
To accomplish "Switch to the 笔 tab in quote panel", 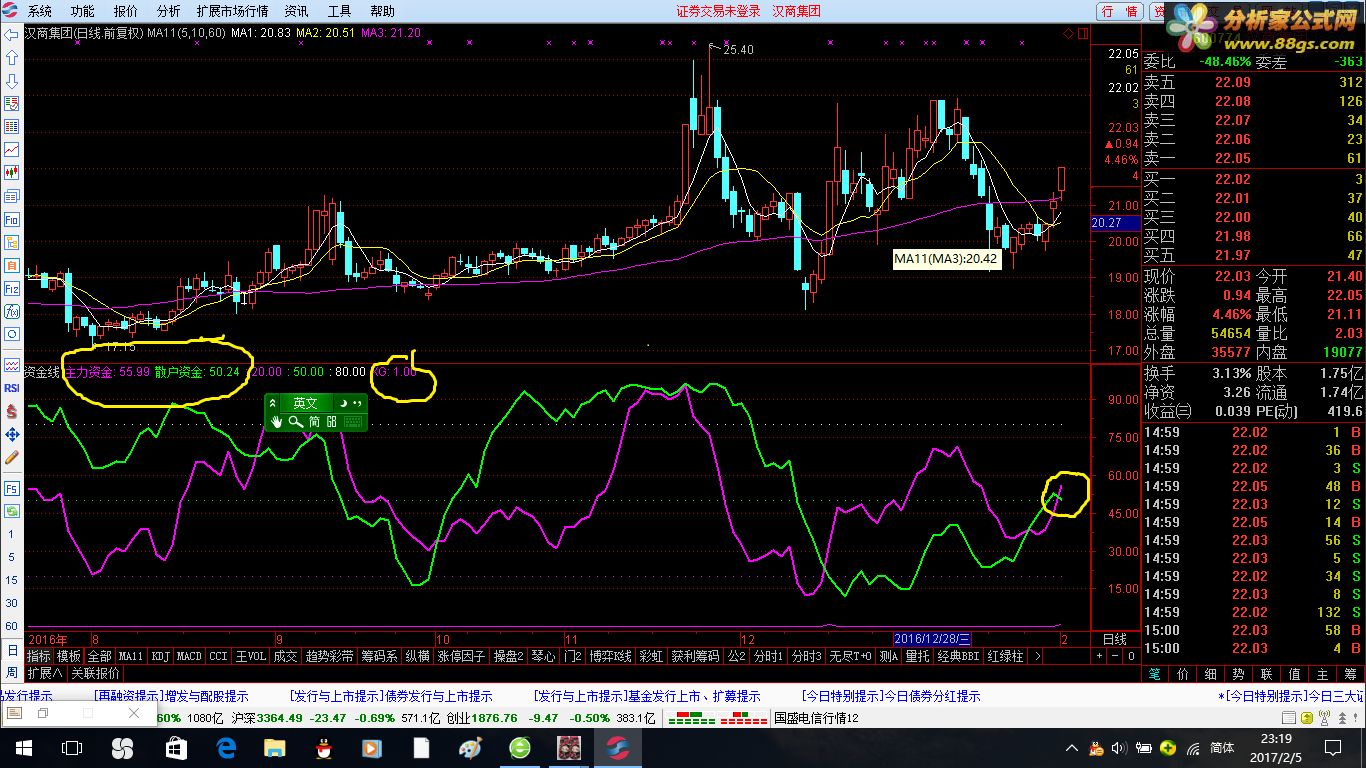I will pos(1155,674).
